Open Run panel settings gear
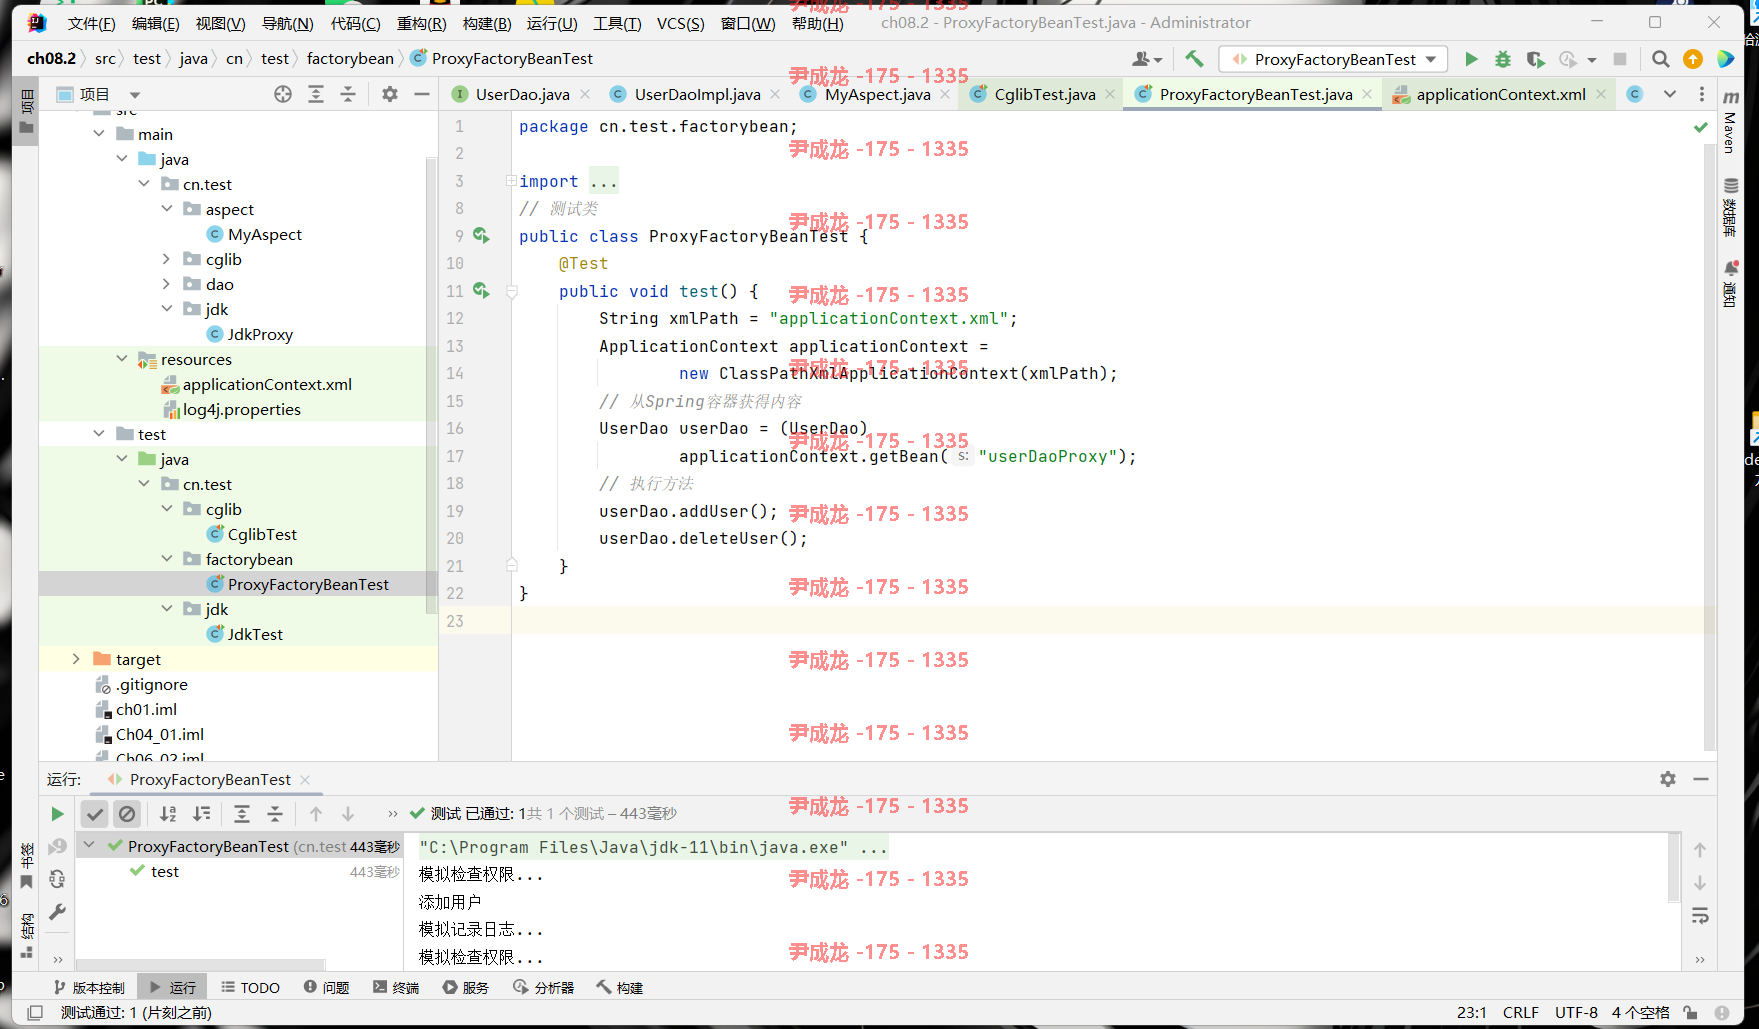The image size is (1759, 1029). click(1668, 779)
